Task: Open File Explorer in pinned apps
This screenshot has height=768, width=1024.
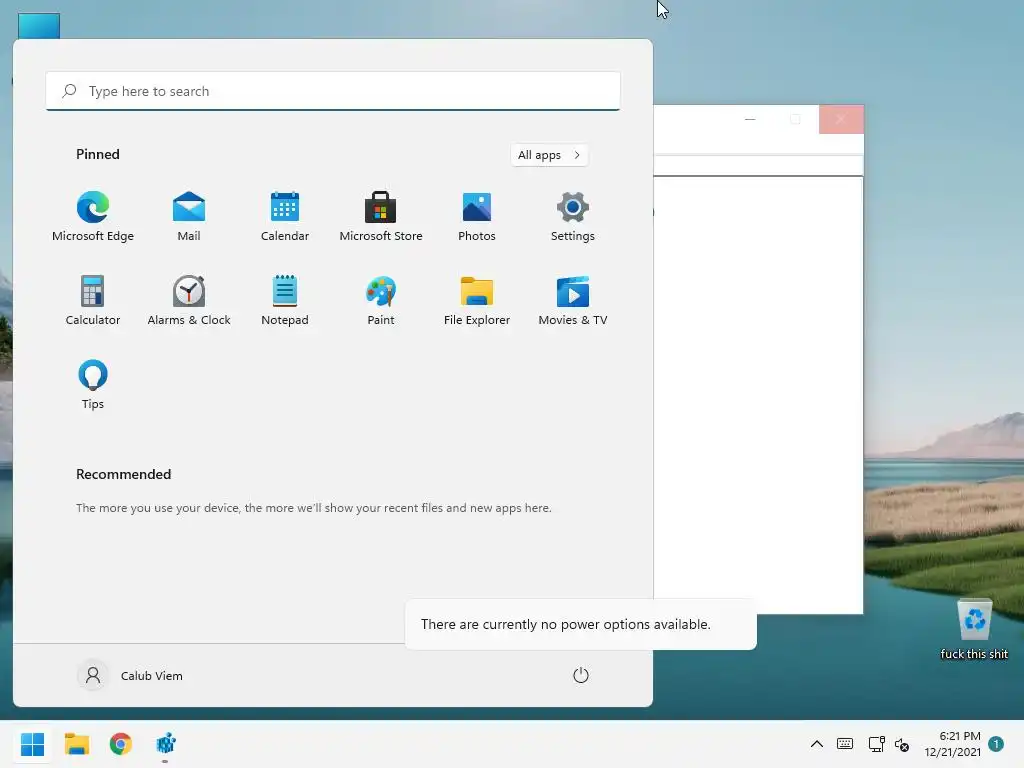Action: pyautogui.click(x=477, y=300)
